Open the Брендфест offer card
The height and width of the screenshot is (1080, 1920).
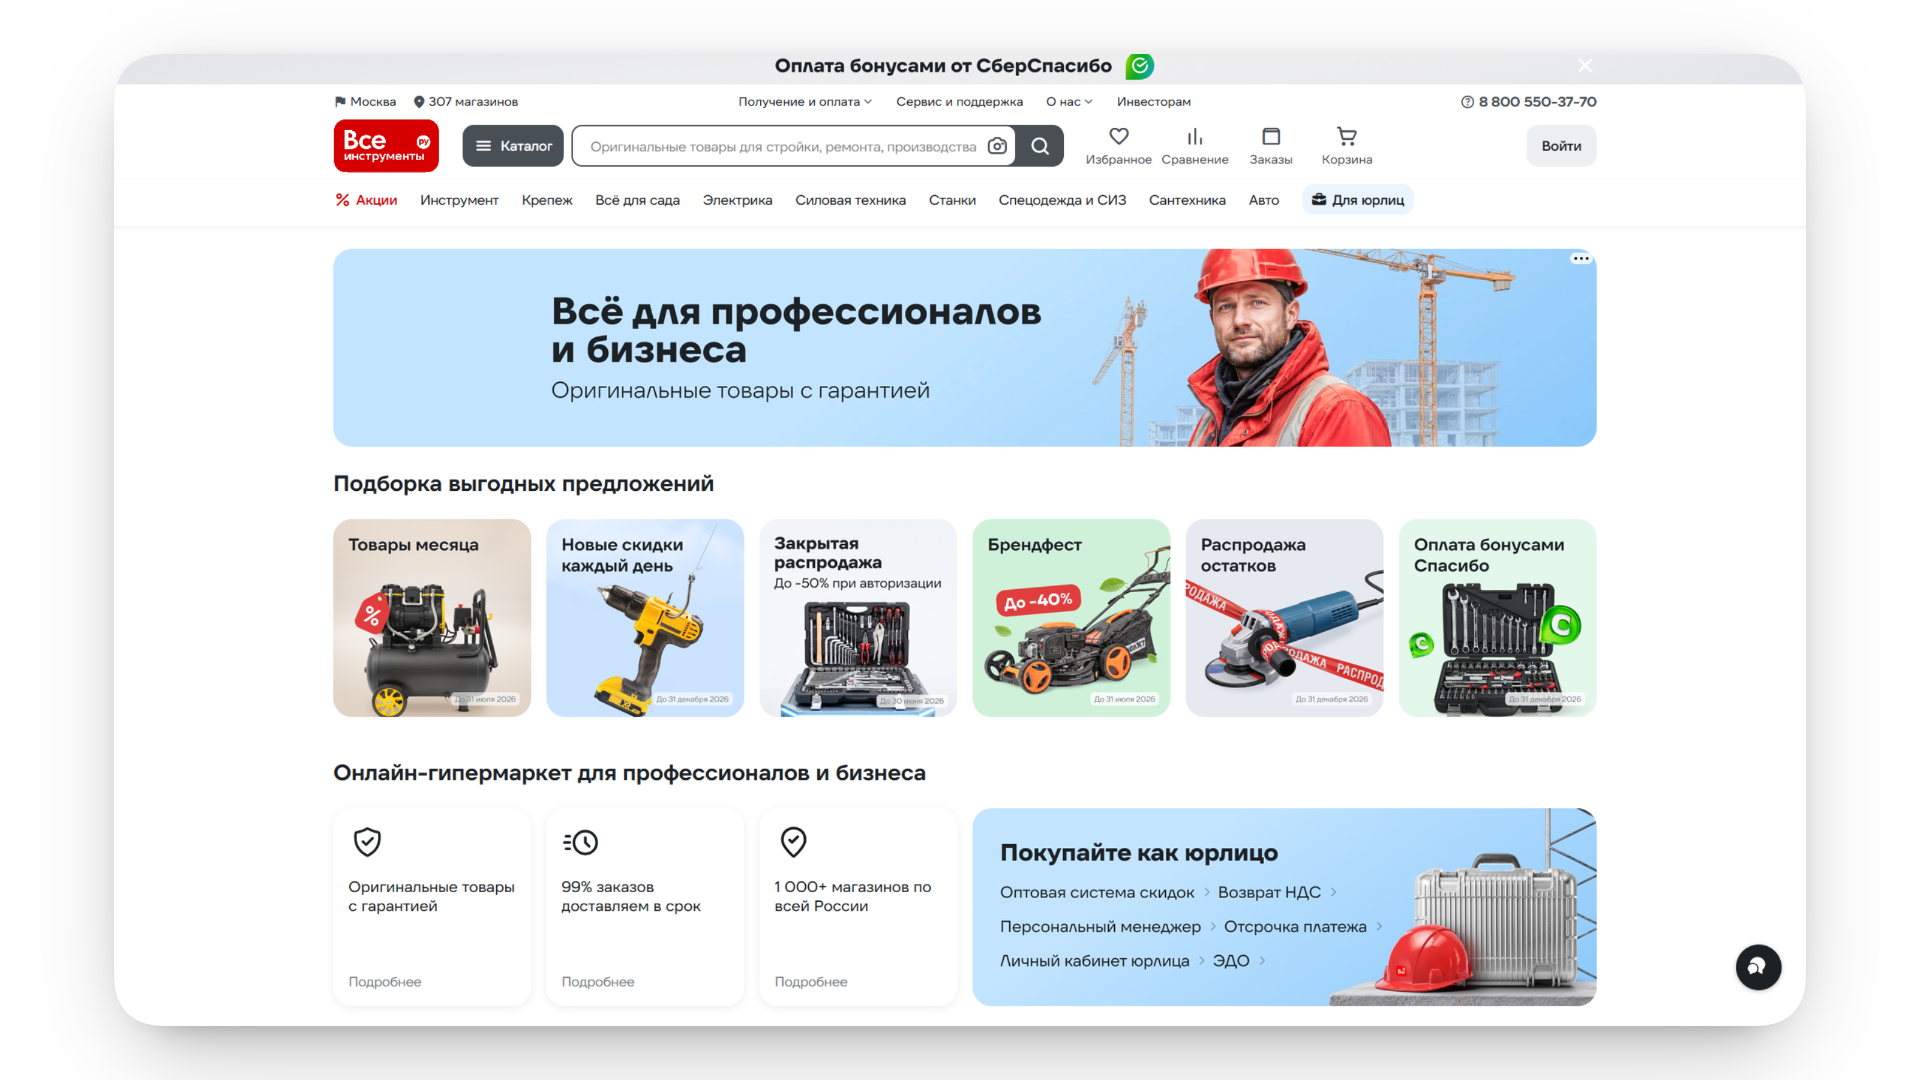pos(1071,617)
